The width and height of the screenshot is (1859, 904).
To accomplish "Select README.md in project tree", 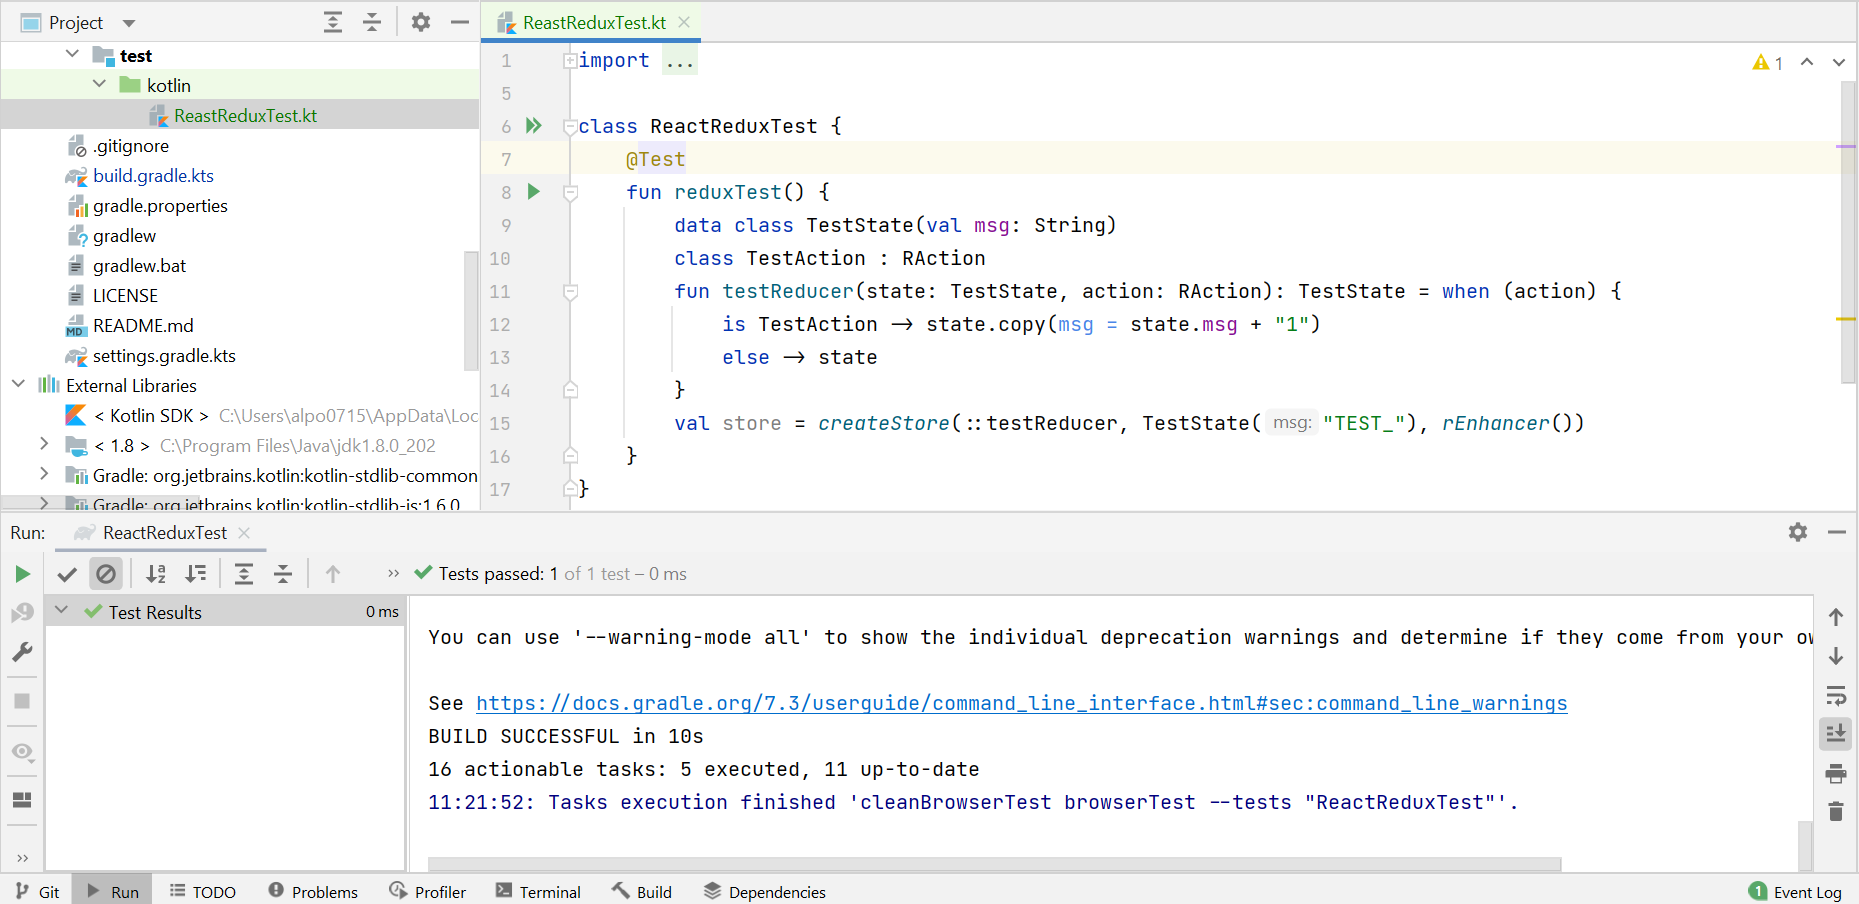I will coord(143,326).
